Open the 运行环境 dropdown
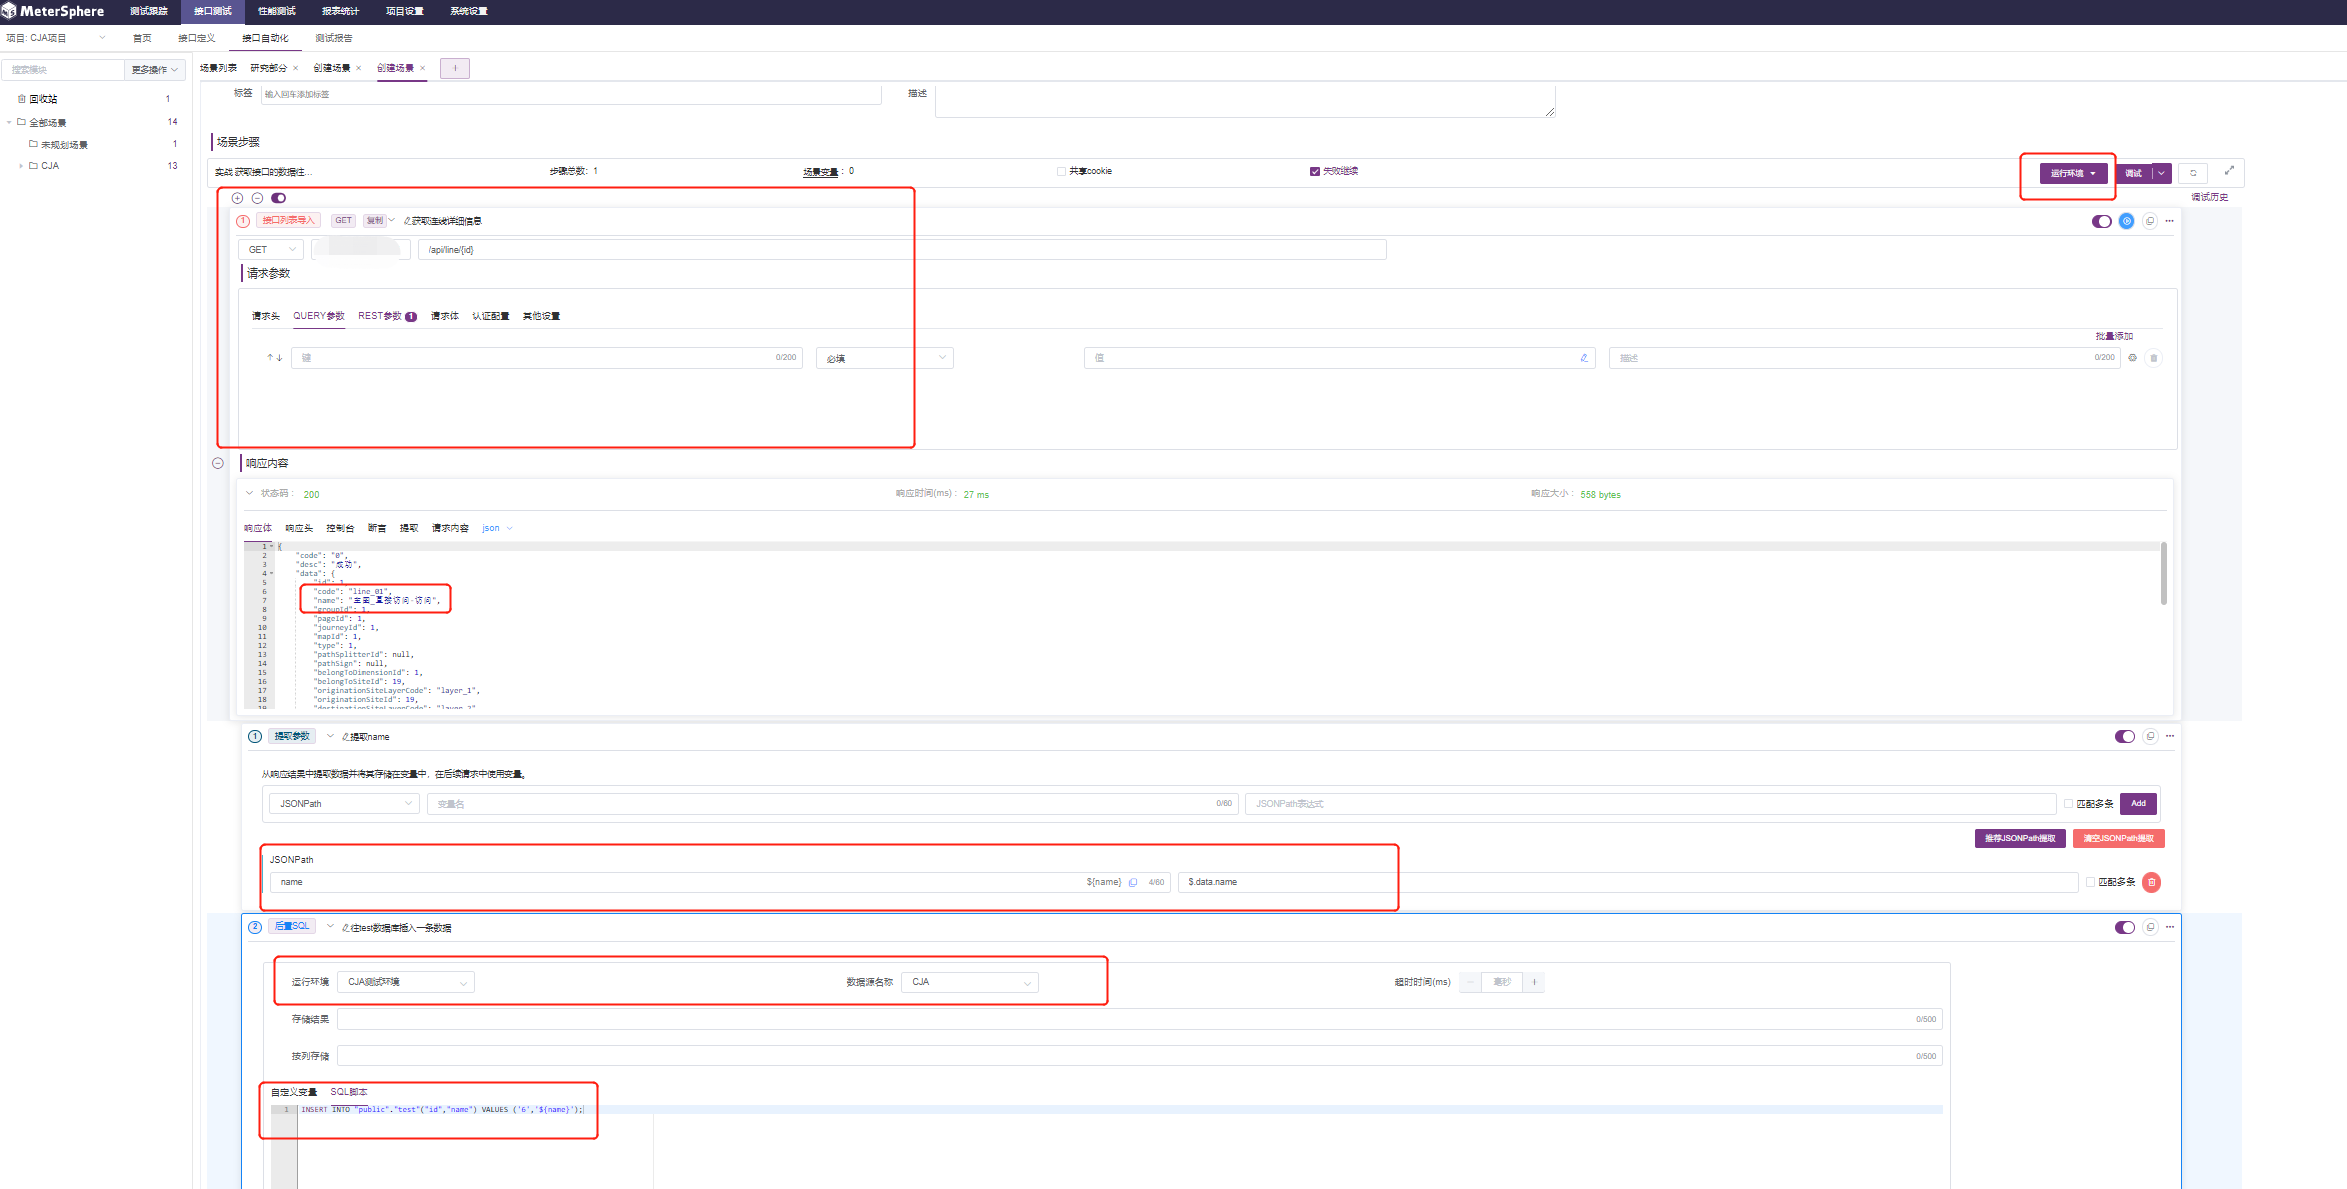This screenshot has height=1189, width=2347. point(2073,173)
